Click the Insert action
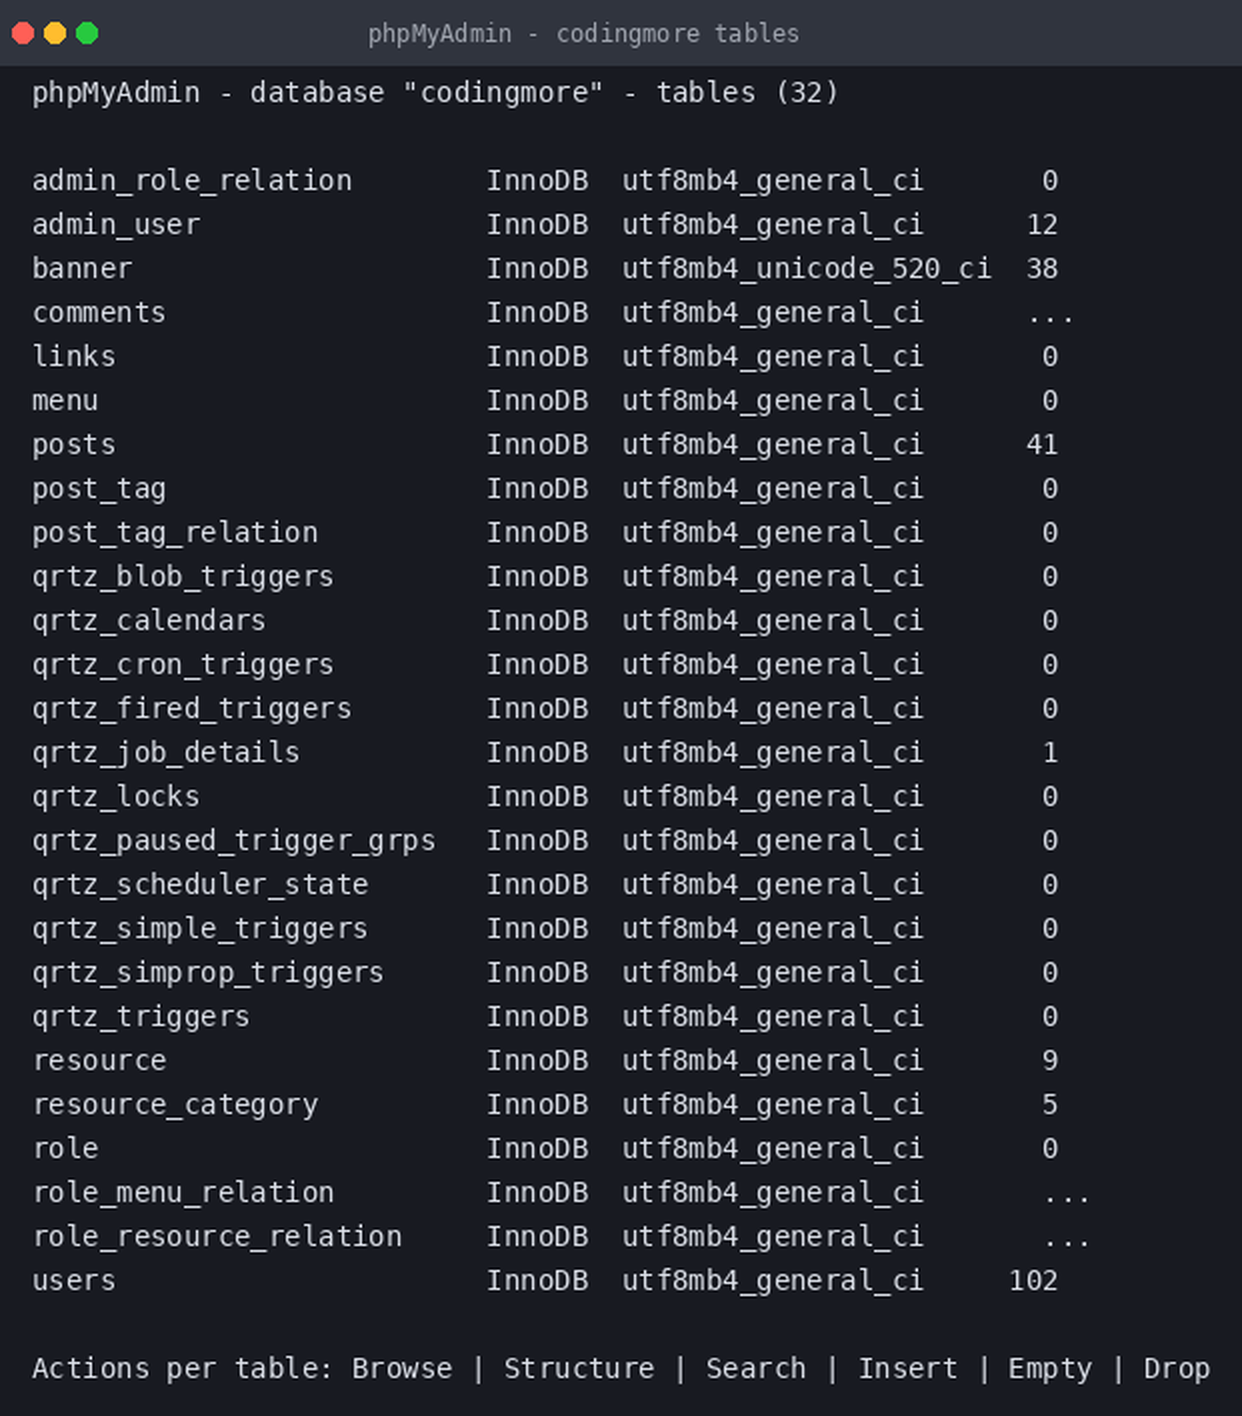The height and width of the screenshot is (1416, 1242). coord(908,1368)
